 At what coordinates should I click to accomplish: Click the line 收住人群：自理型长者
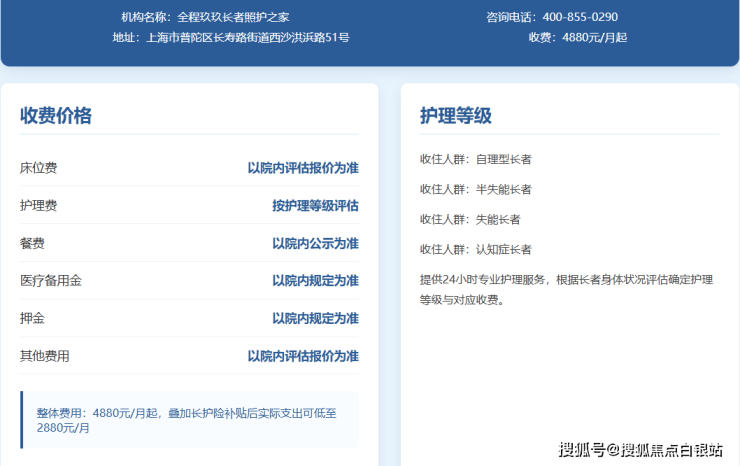point(476,160)
